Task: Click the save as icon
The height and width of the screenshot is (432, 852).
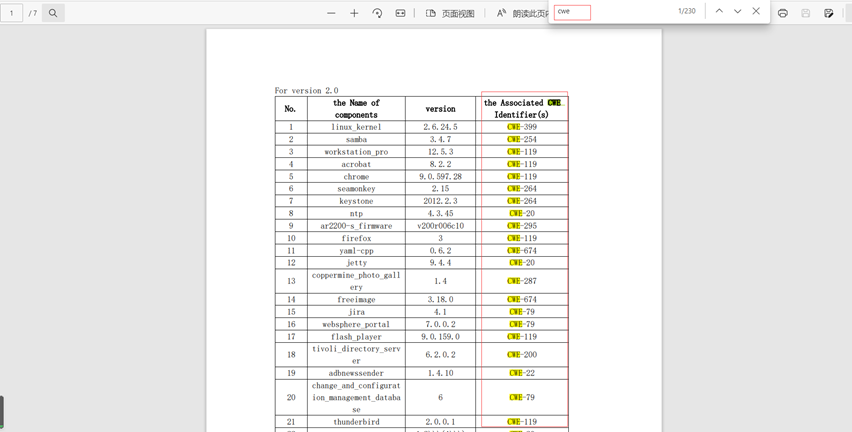Action: (x=828, y=13)
